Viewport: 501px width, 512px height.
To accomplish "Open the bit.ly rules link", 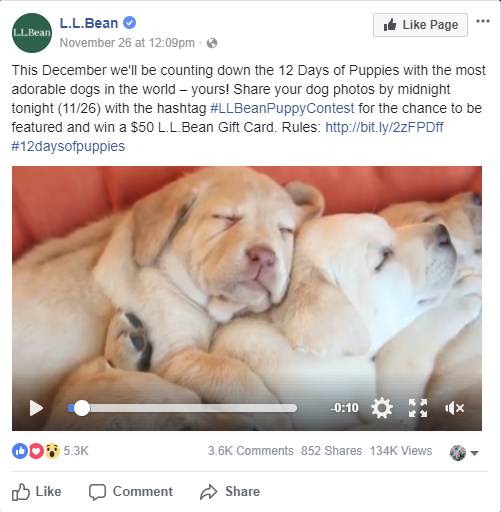I will (384, 127).
